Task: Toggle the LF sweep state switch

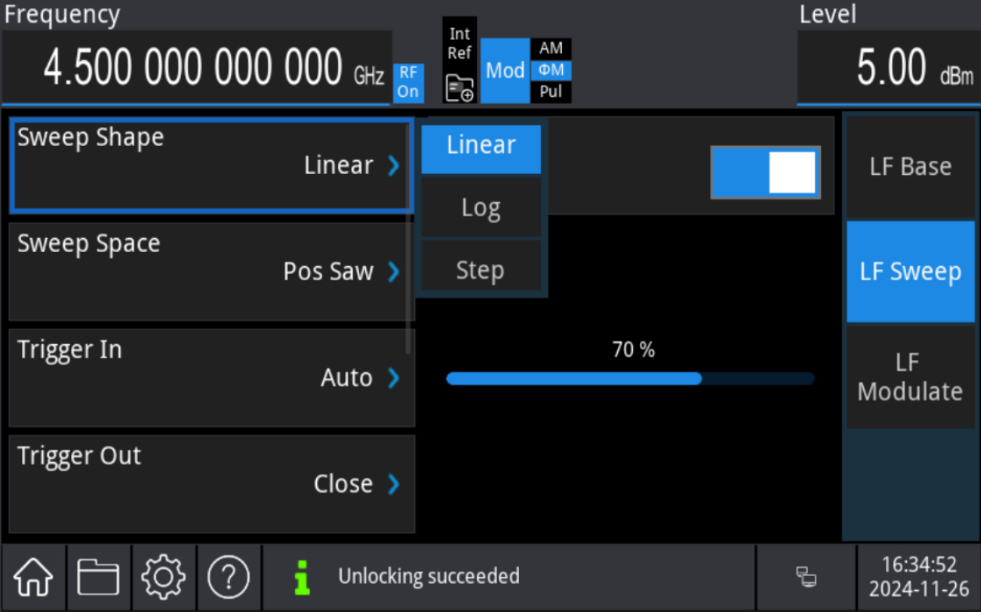Action: point(765,172)
